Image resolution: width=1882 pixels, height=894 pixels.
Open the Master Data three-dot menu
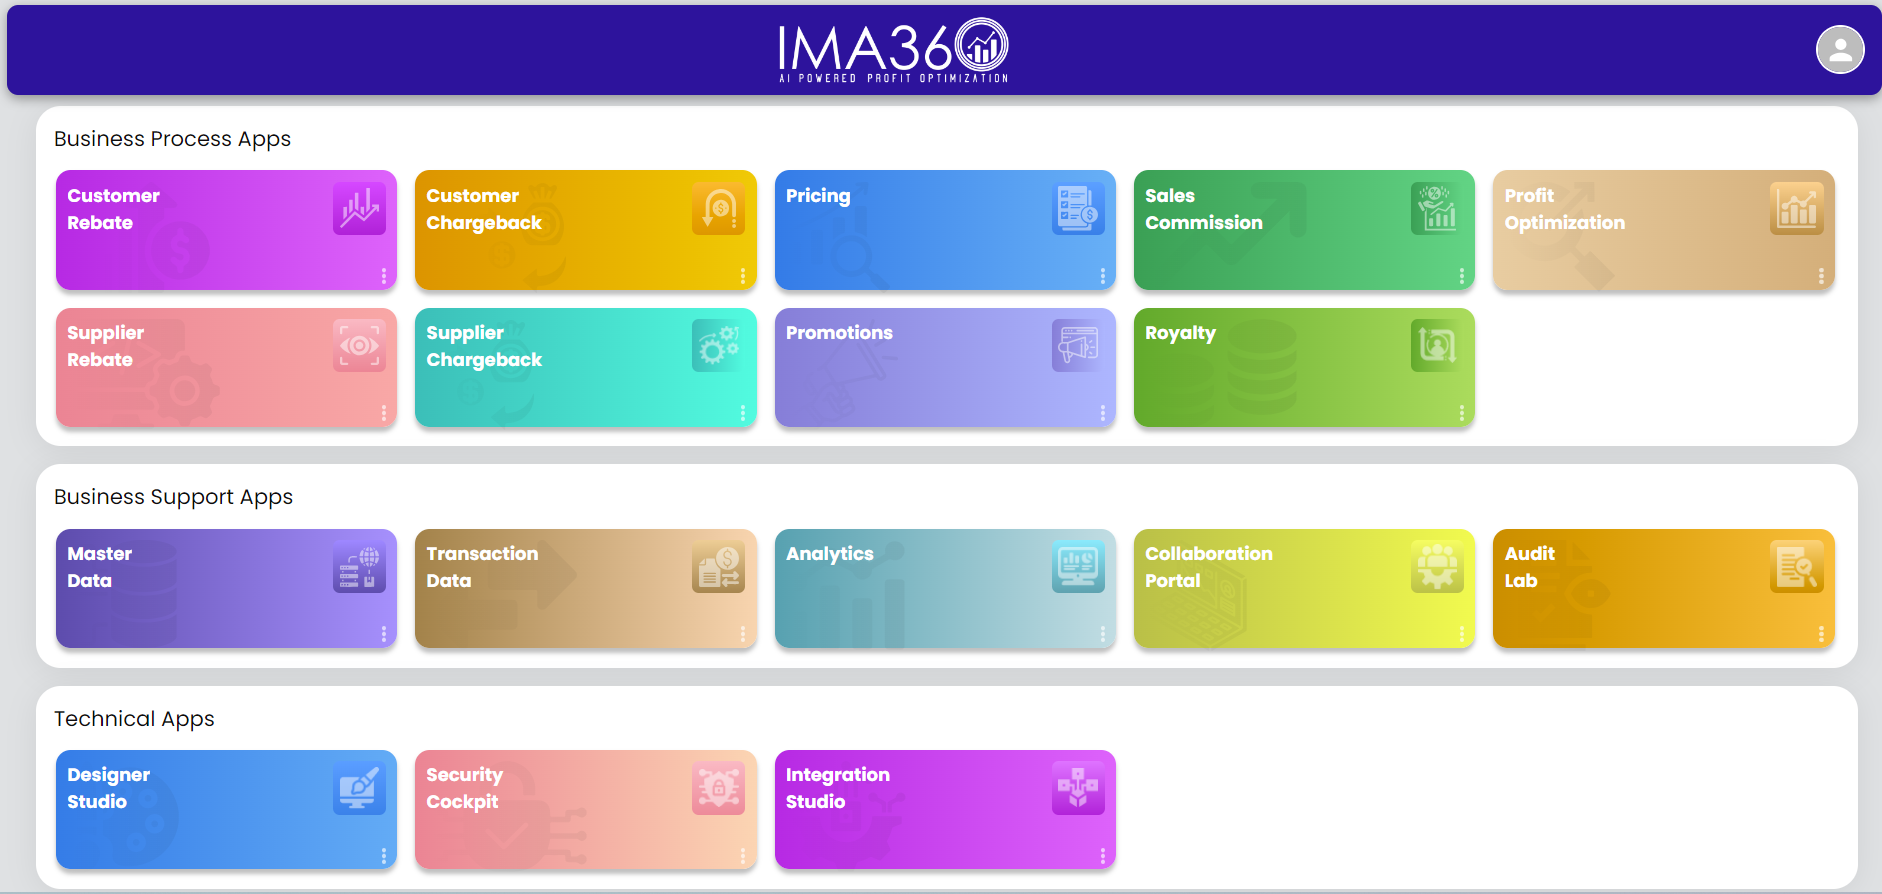(x=383, y=634)
